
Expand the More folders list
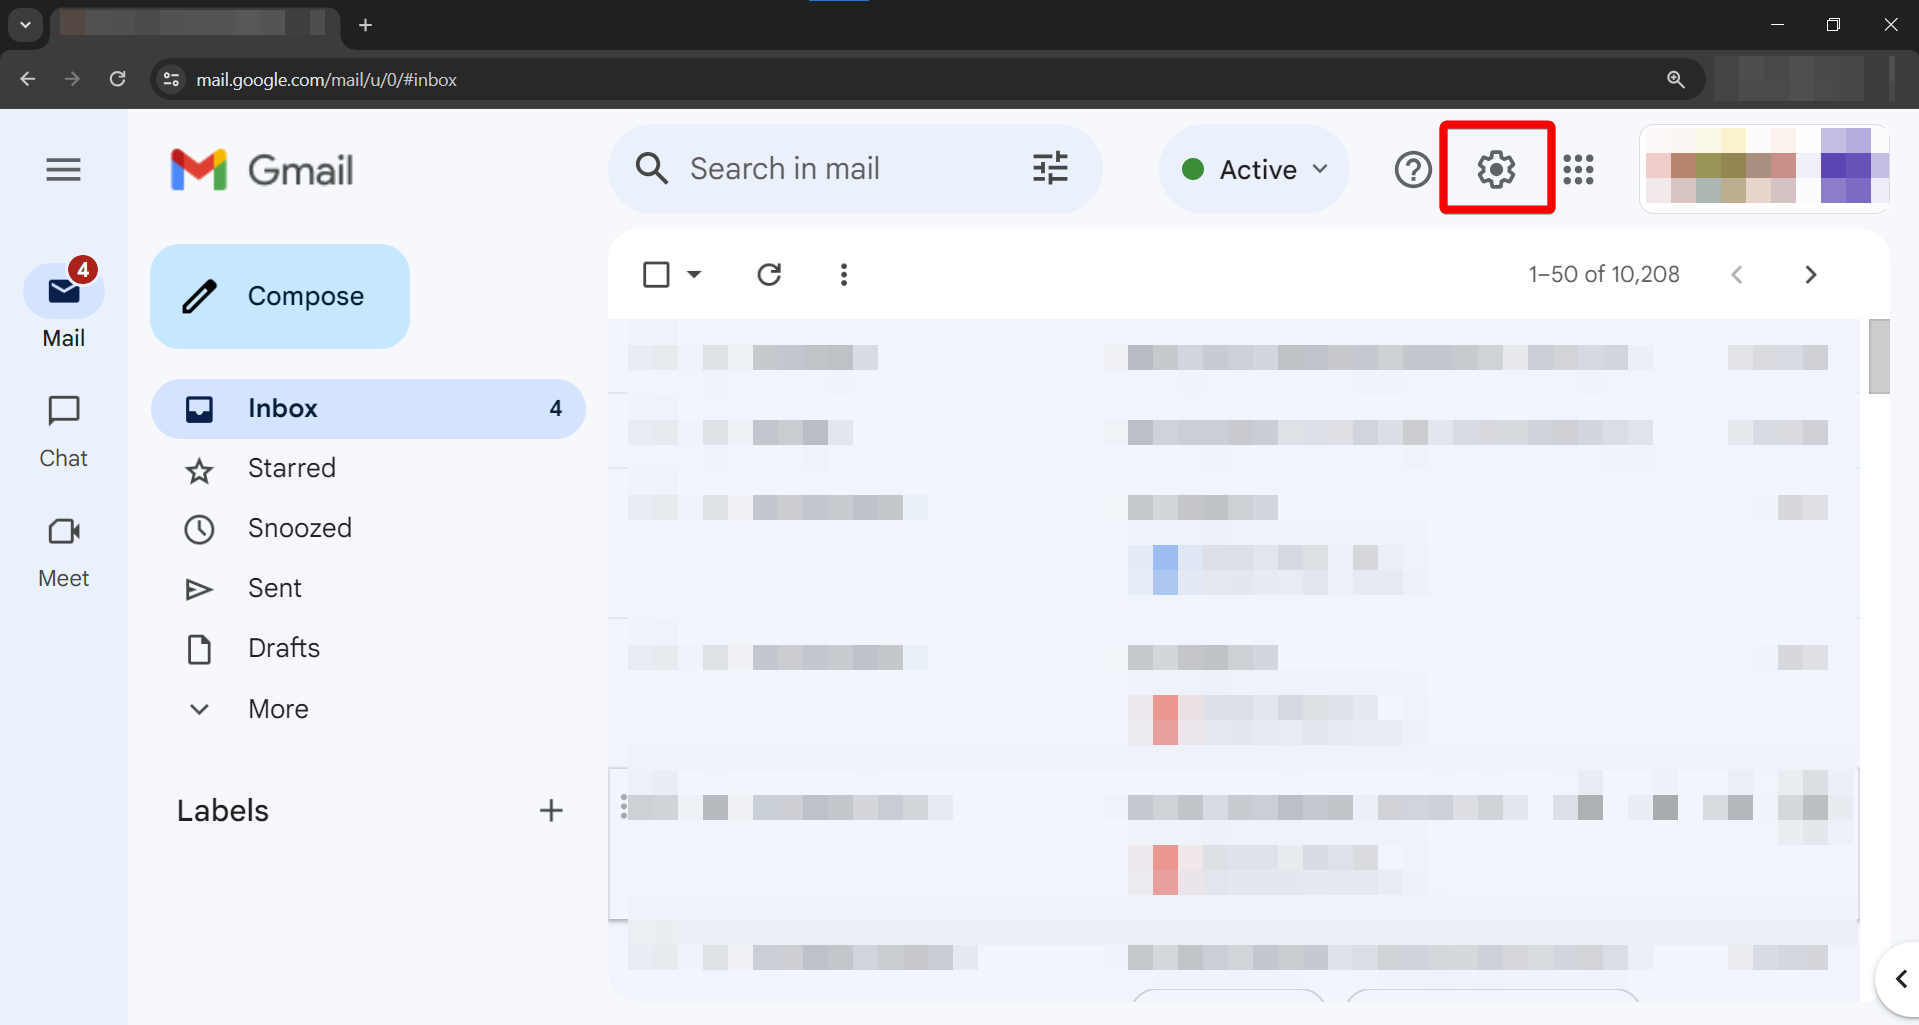click(x=278, y=709)
